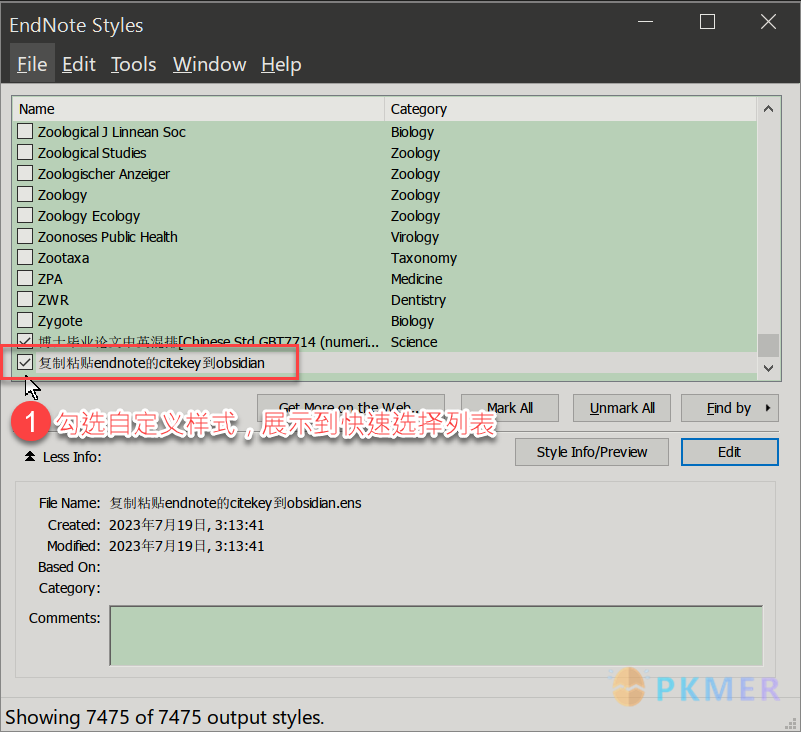This screenshot has width=801, height=732.
Task: Tick the checkbox for the Zoology style
Action: [25, 194]
